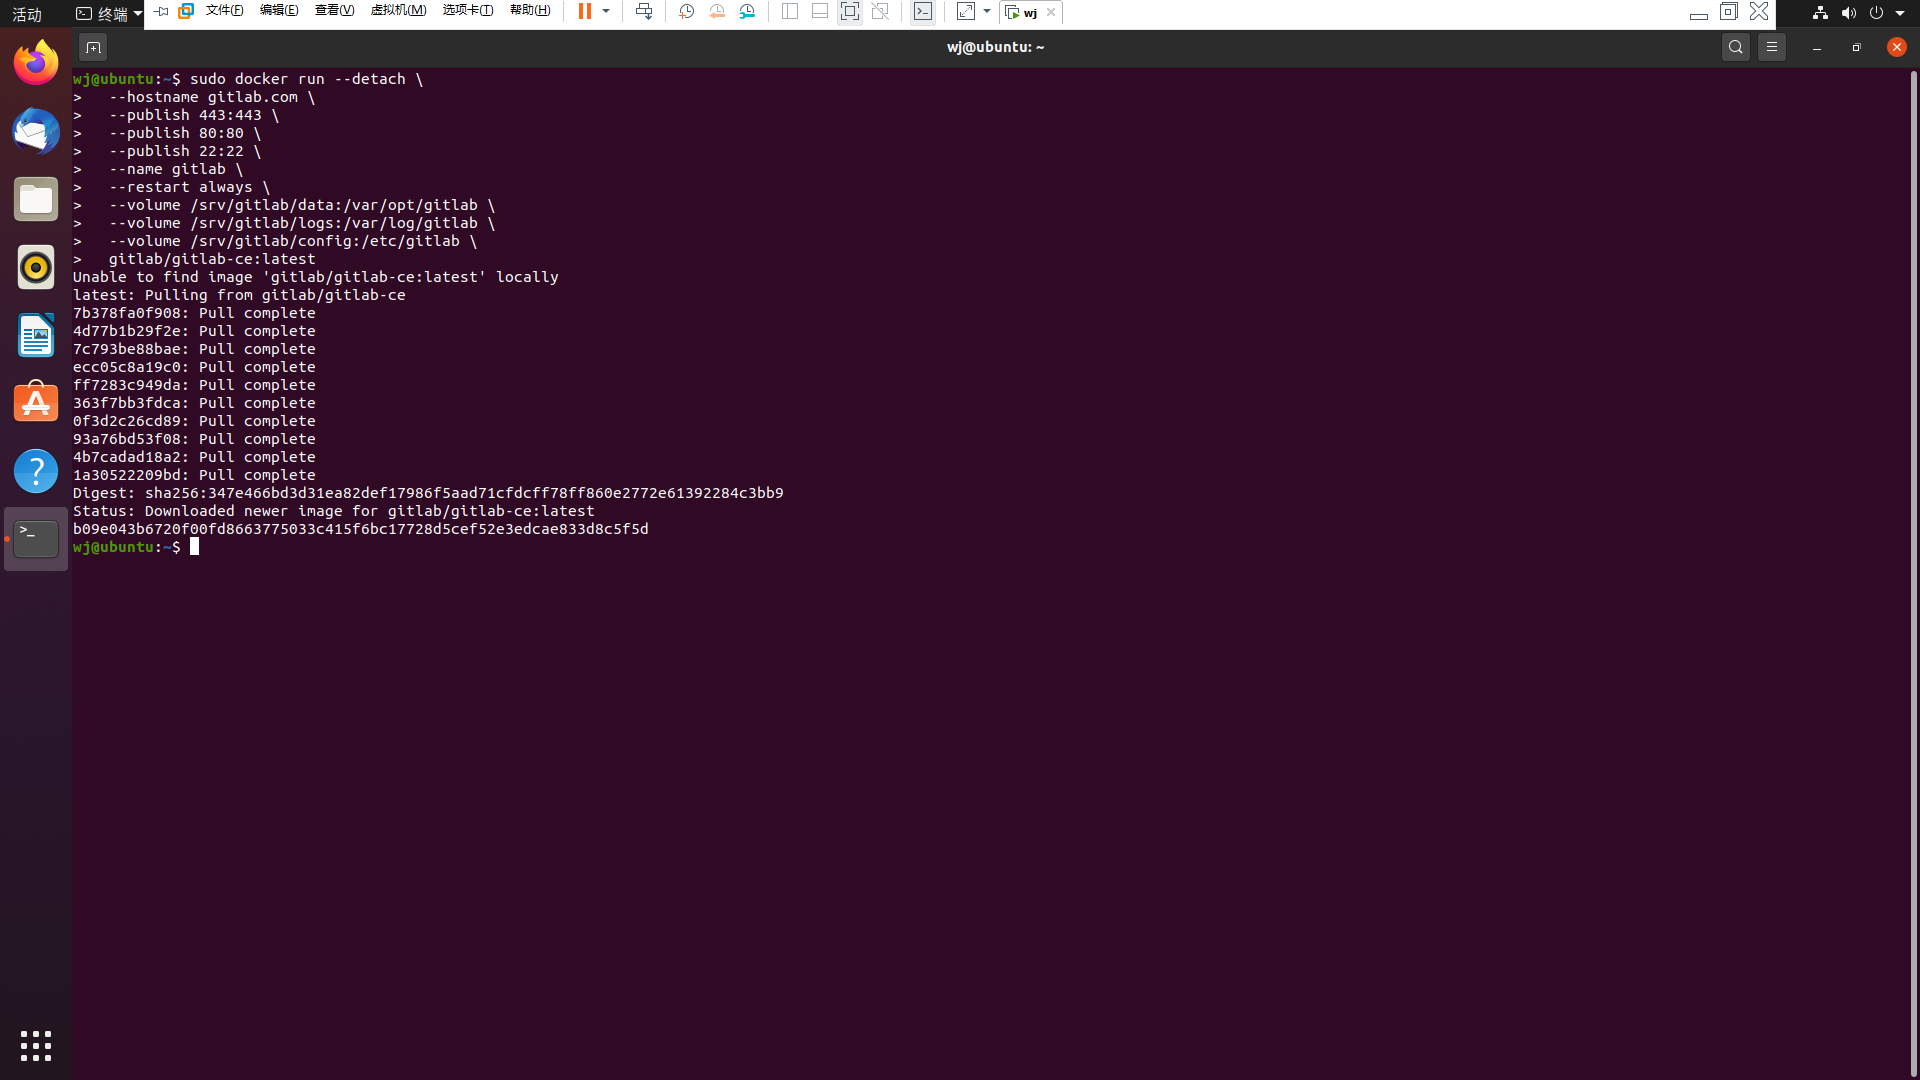Show all applications grid
Screen dimensions: 1920x1080
tap(36, 1046)
